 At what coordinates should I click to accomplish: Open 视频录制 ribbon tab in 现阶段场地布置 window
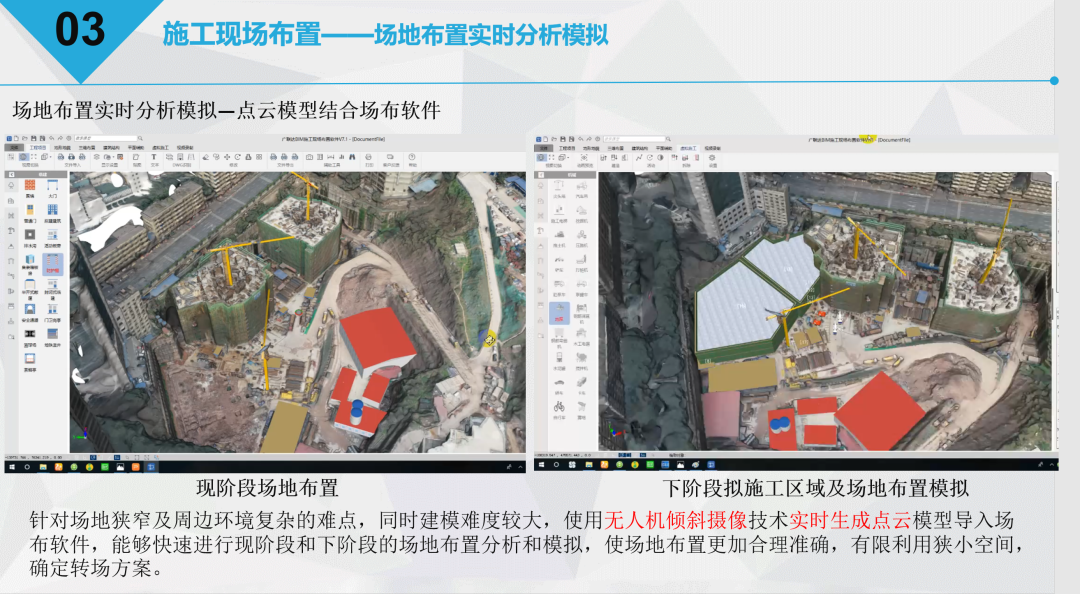(x=185, y=147)
